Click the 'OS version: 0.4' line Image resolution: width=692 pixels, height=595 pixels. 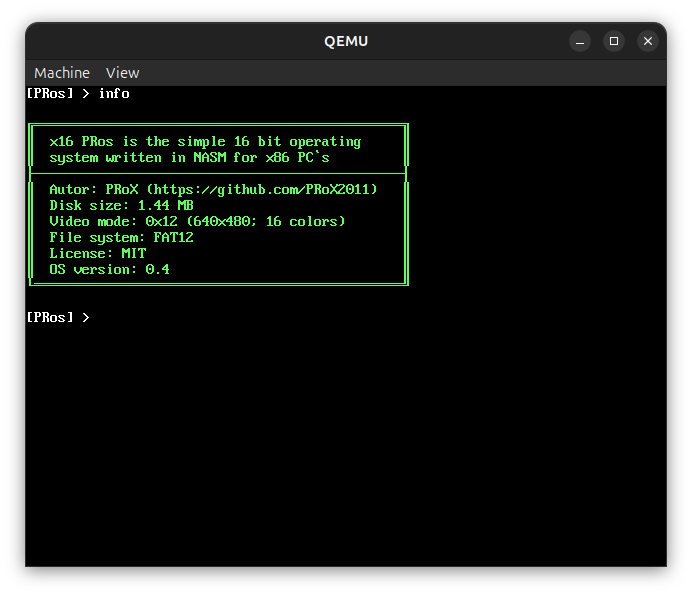click(109, 269)
